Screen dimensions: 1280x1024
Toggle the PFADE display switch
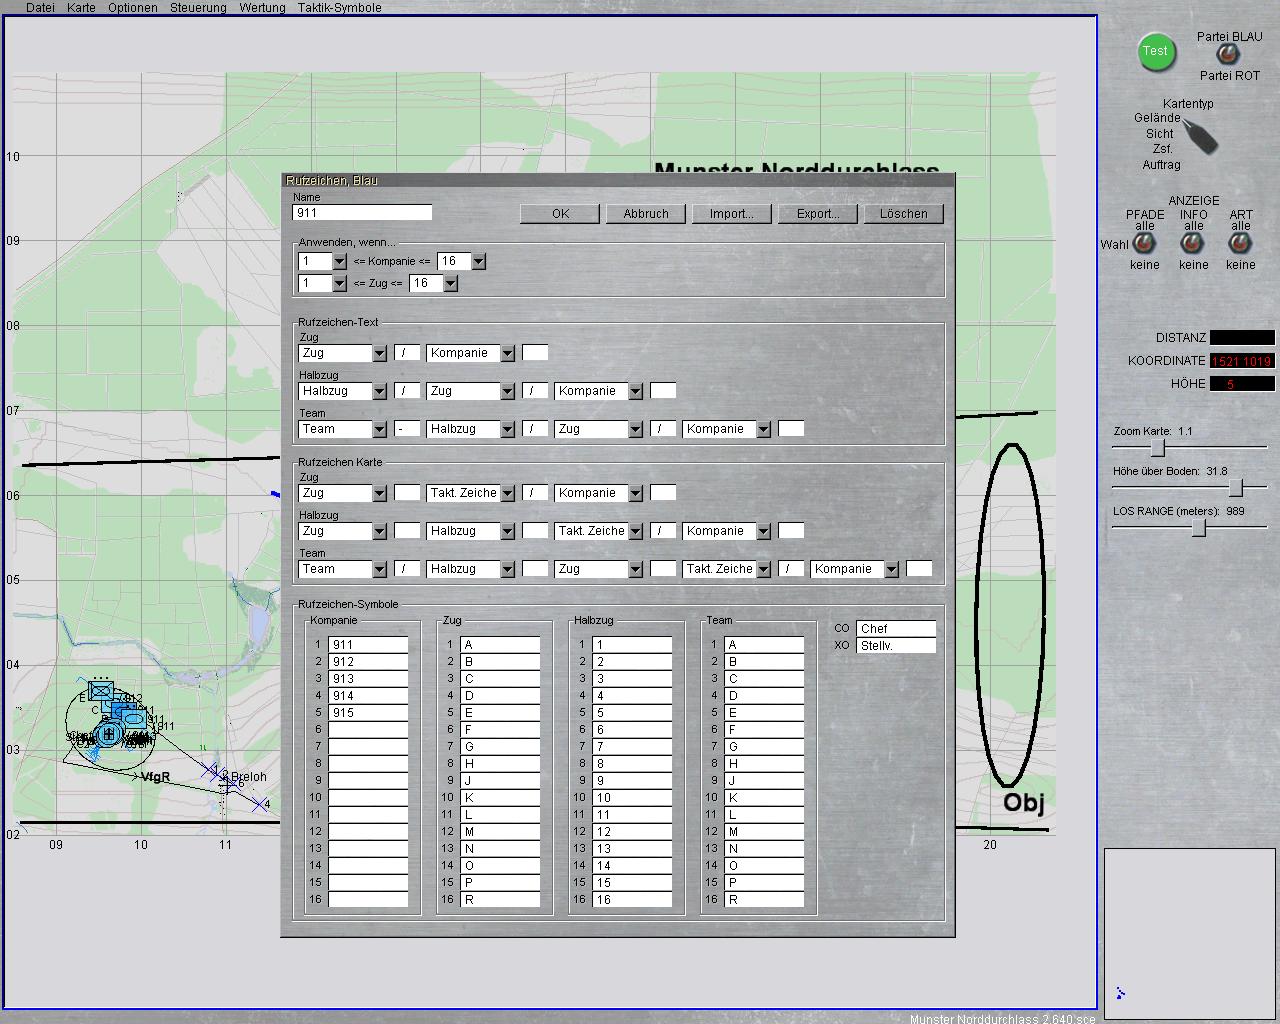[x=1144, y=245]
